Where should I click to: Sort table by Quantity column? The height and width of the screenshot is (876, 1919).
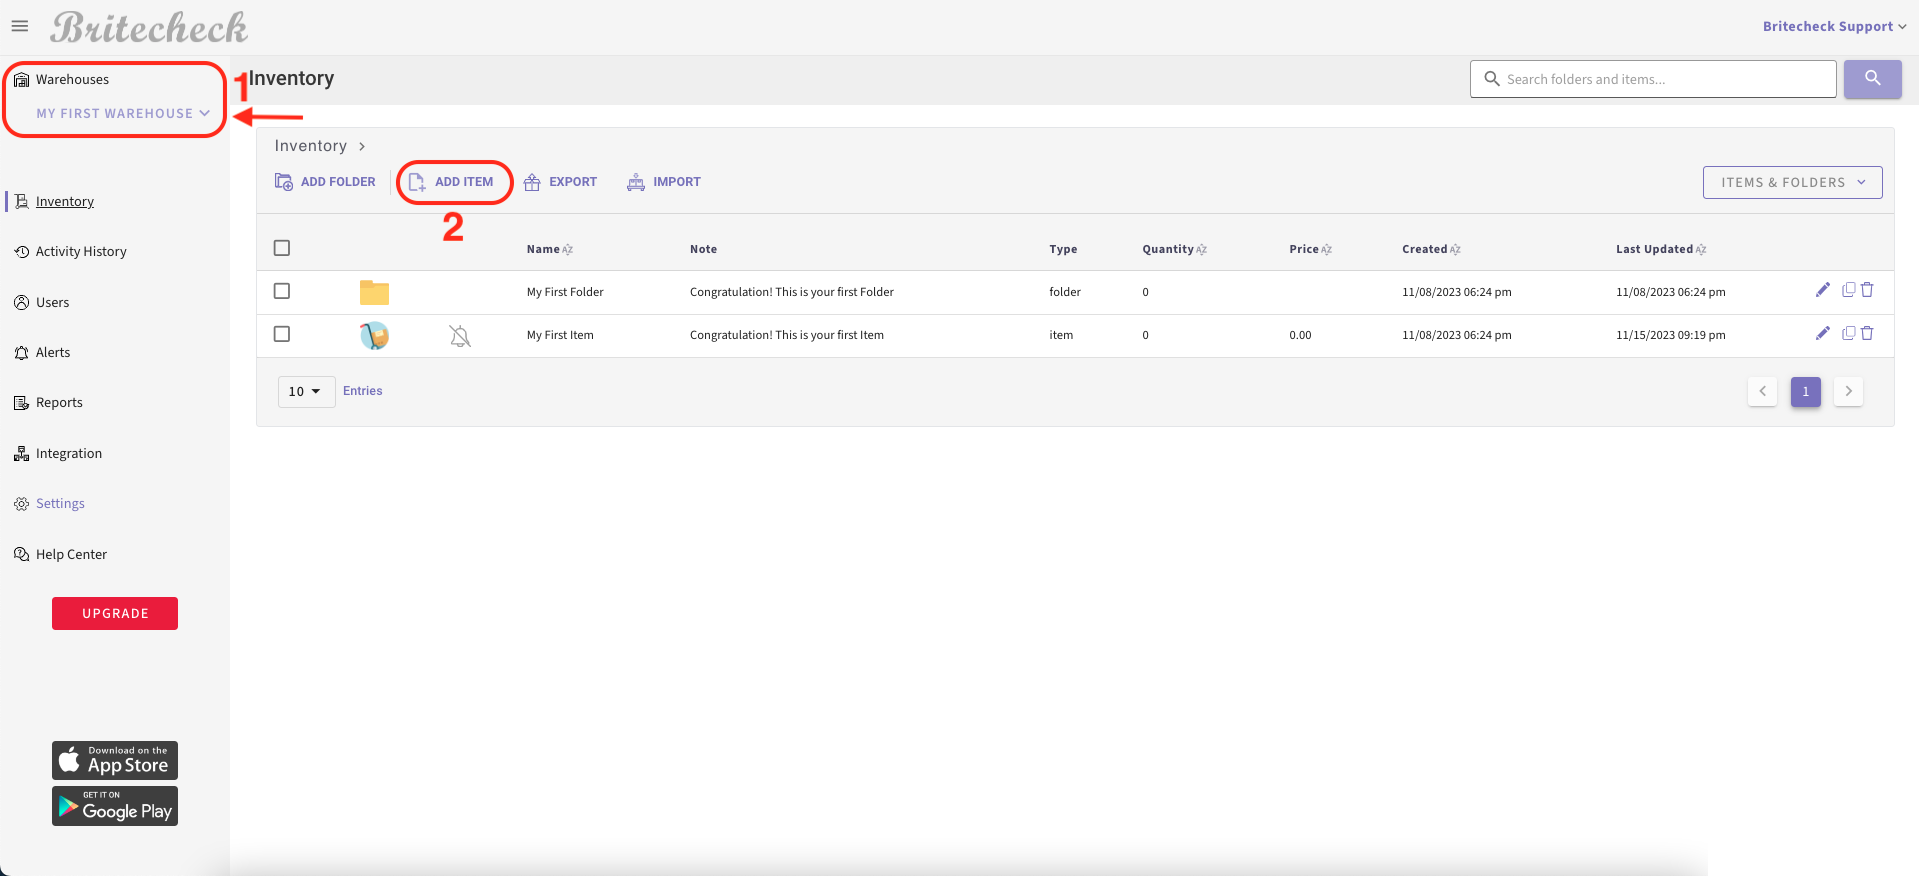[x=1174, y=249]
